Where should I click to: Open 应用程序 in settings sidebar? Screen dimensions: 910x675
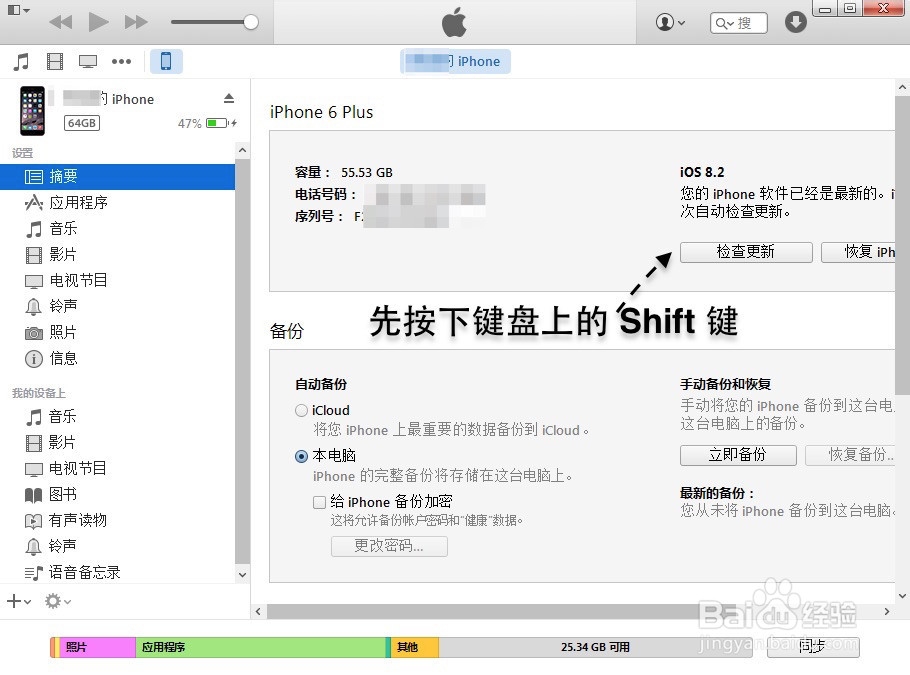(x=118, y=203)
